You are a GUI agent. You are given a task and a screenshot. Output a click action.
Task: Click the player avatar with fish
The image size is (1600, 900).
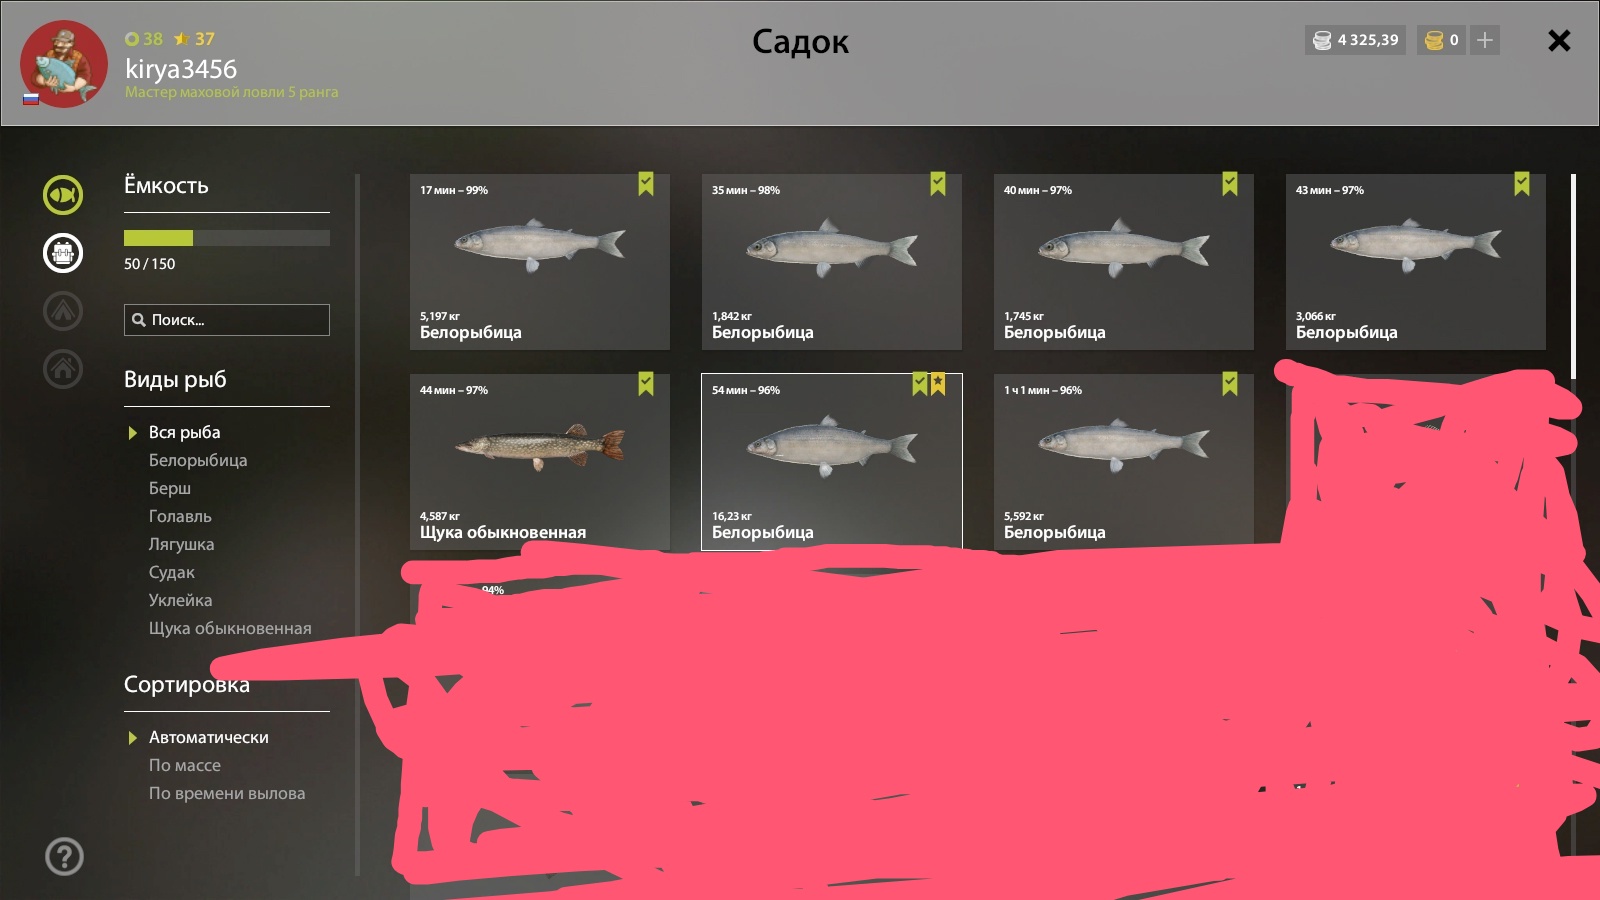pyautogui.click(x=64, y=63)
